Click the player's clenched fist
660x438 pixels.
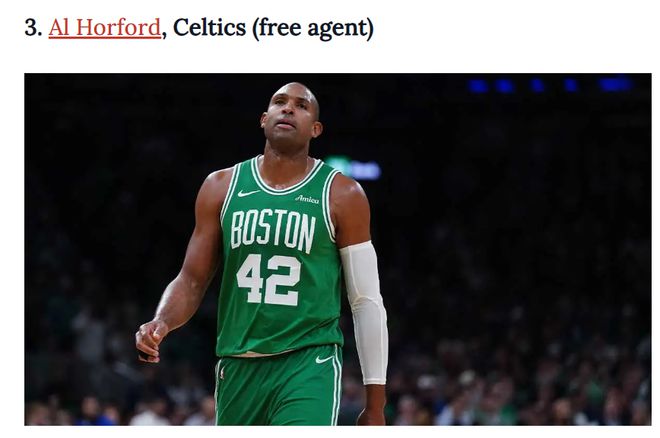tap(151, 340)
